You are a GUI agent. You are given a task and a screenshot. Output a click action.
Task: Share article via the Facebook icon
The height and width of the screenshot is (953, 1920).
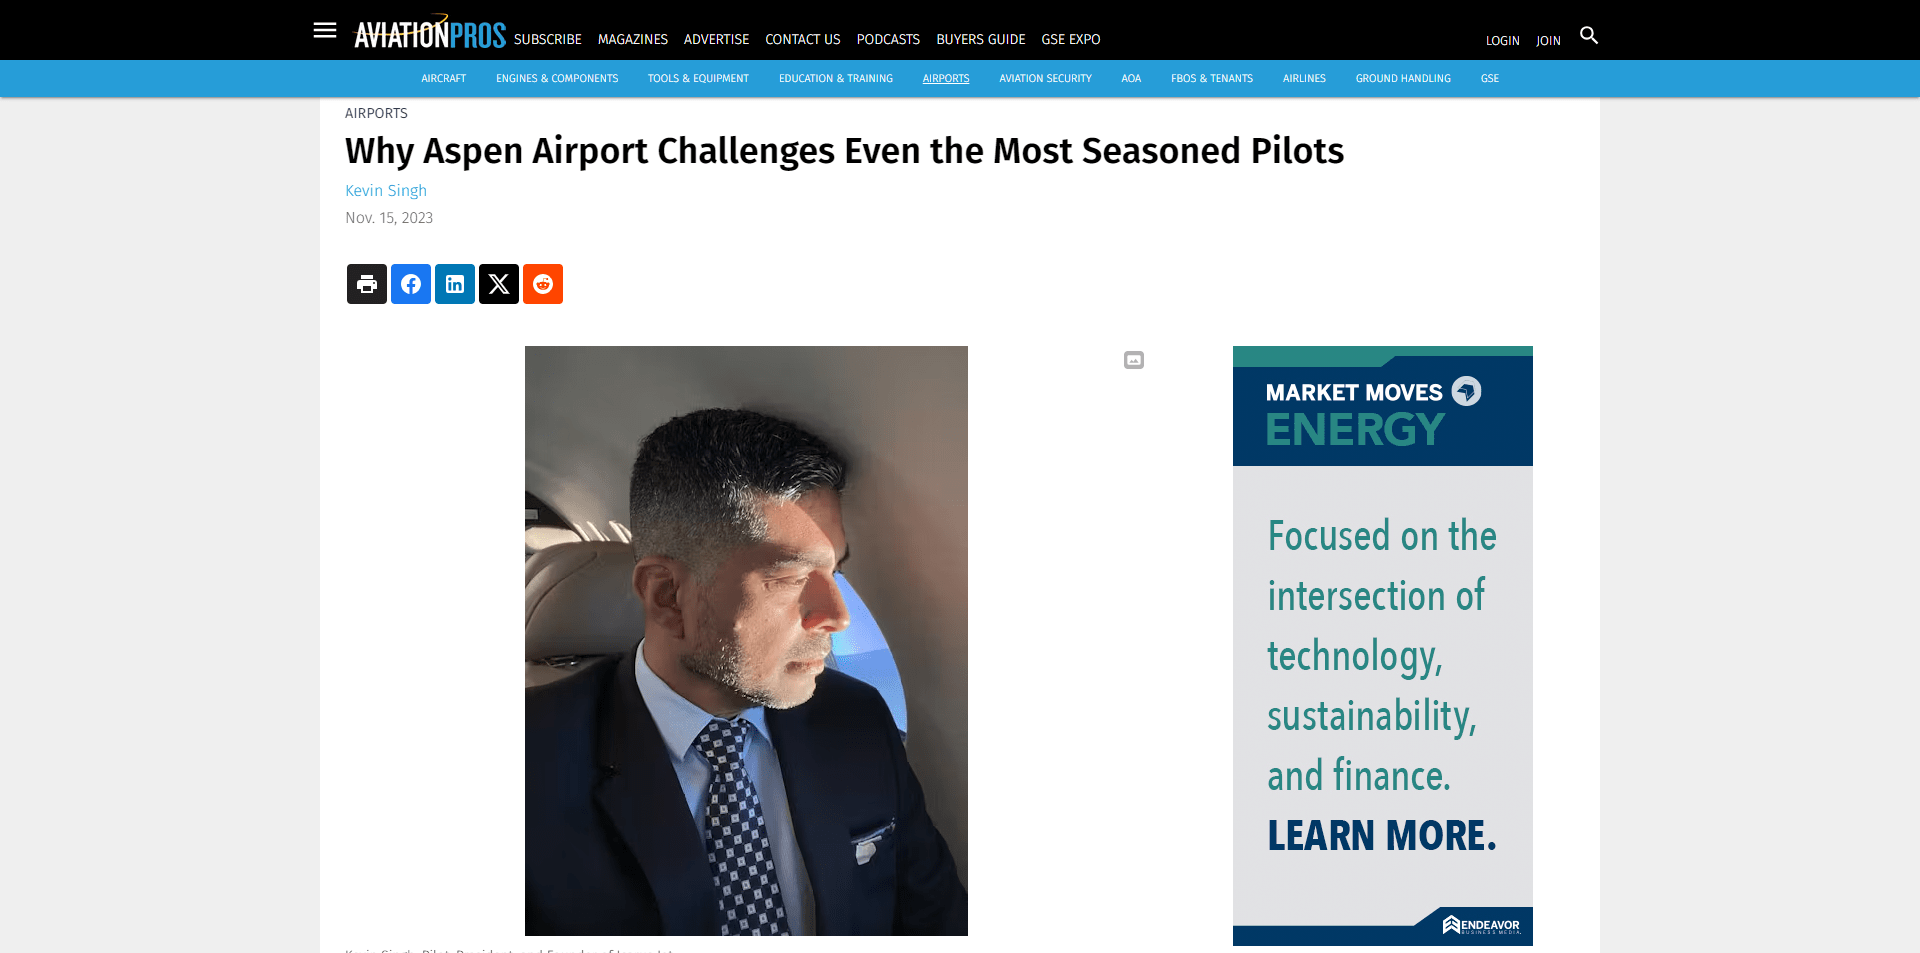410,284
